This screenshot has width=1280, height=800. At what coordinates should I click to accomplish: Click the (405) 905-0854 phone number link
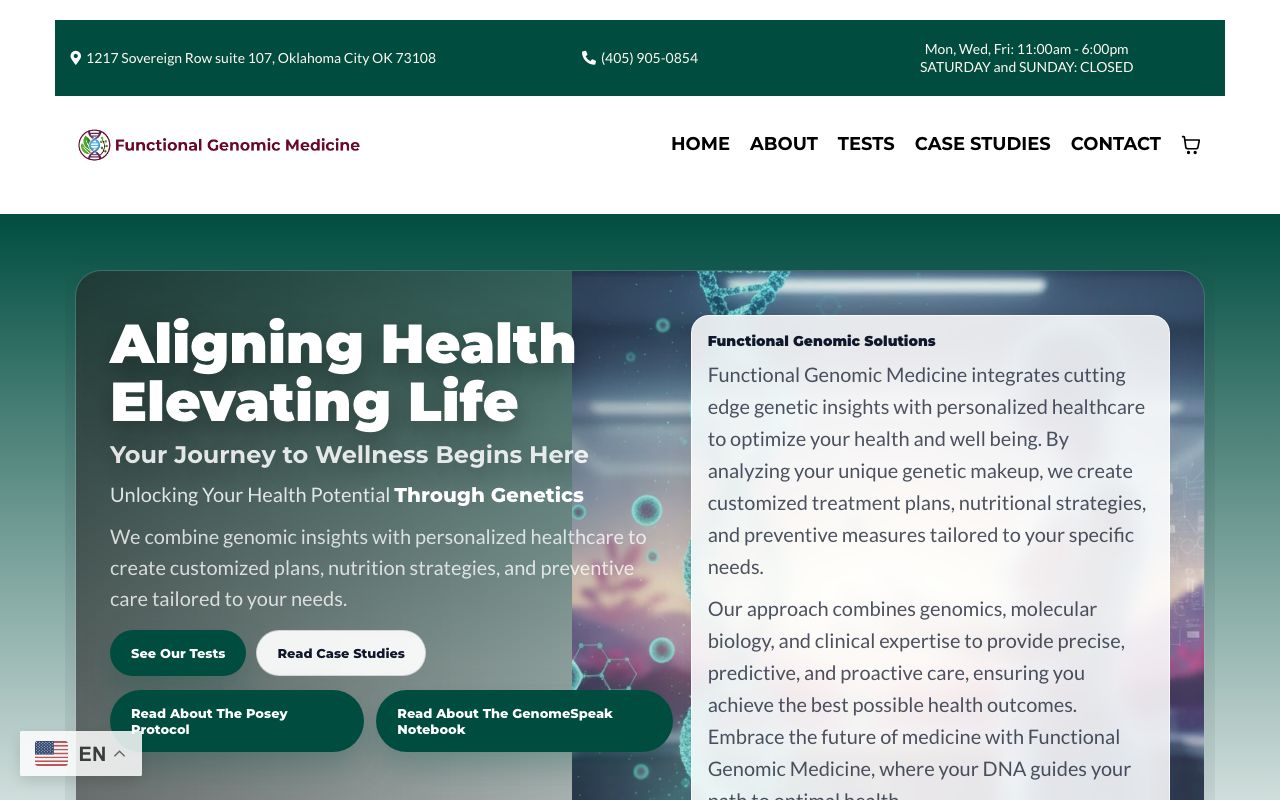[x=649, y=57]
